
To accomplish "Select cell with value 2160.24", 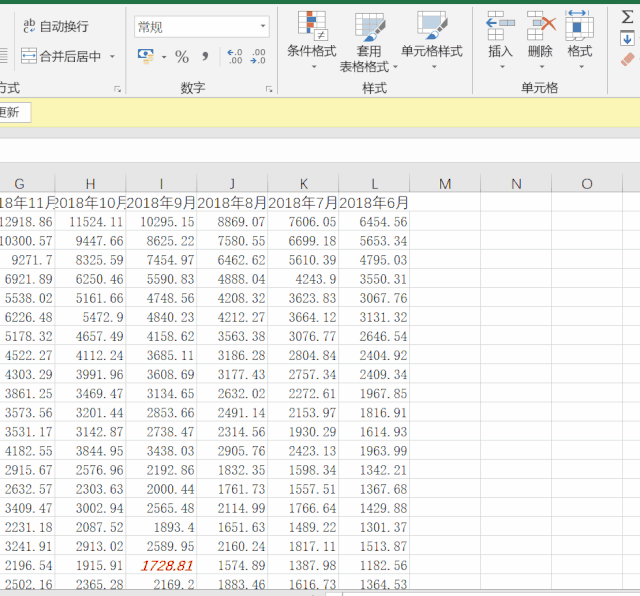I will pyautogui.click(x=232, y=546).
